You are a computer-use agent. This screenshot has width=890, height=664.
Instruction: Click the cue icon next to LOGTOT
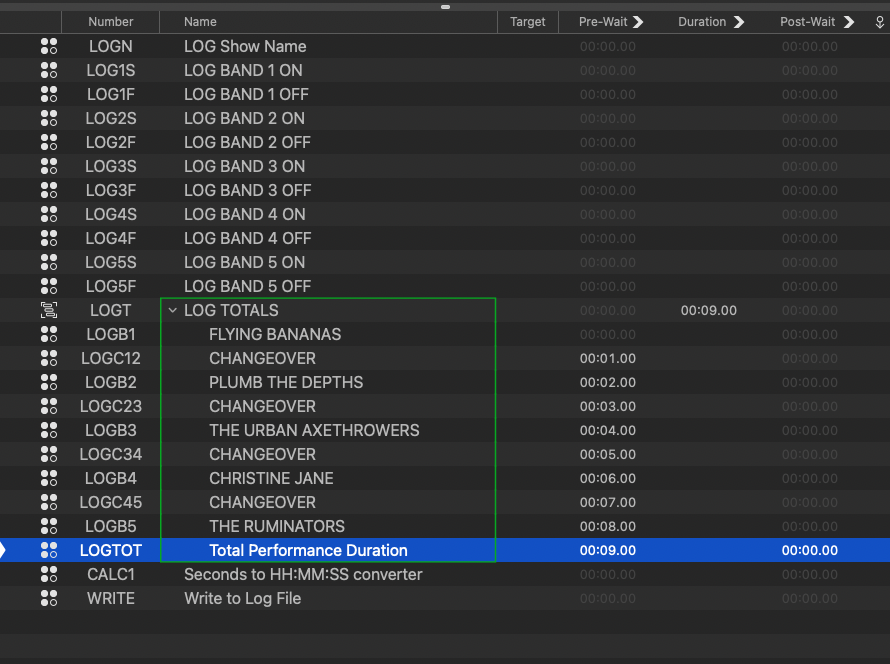click(x=48, y=550)
